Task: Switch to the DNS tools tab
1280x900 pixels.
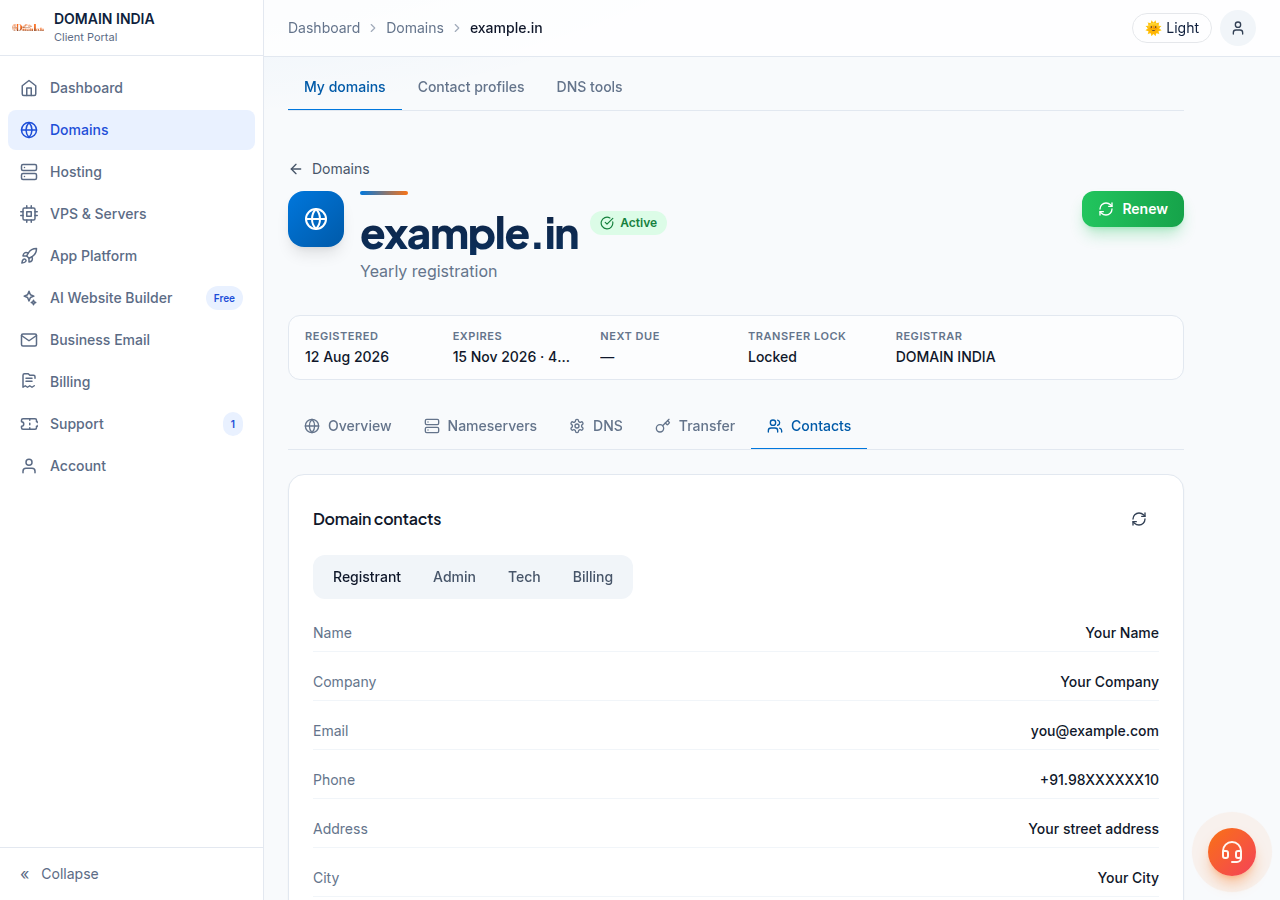Action: coord(589,87)
